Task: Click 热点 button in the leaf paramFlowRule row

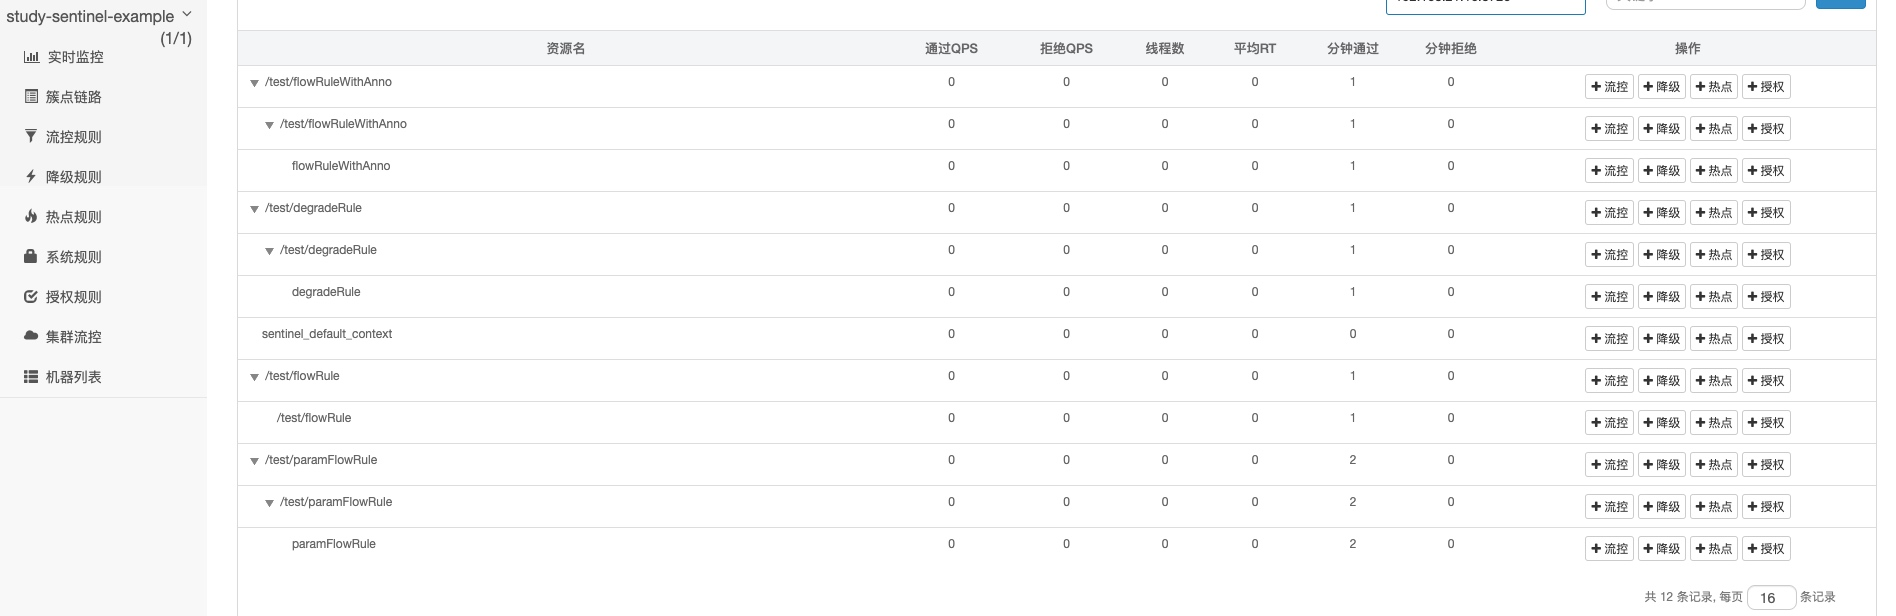Action: tap(1713, 549)
